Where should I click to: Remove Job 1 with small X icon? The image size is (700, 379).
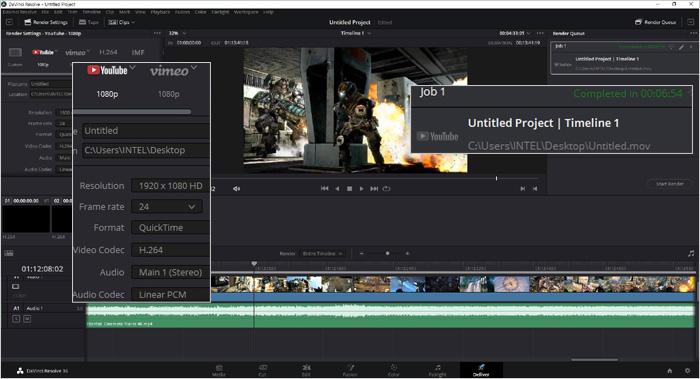pos(692,46)
